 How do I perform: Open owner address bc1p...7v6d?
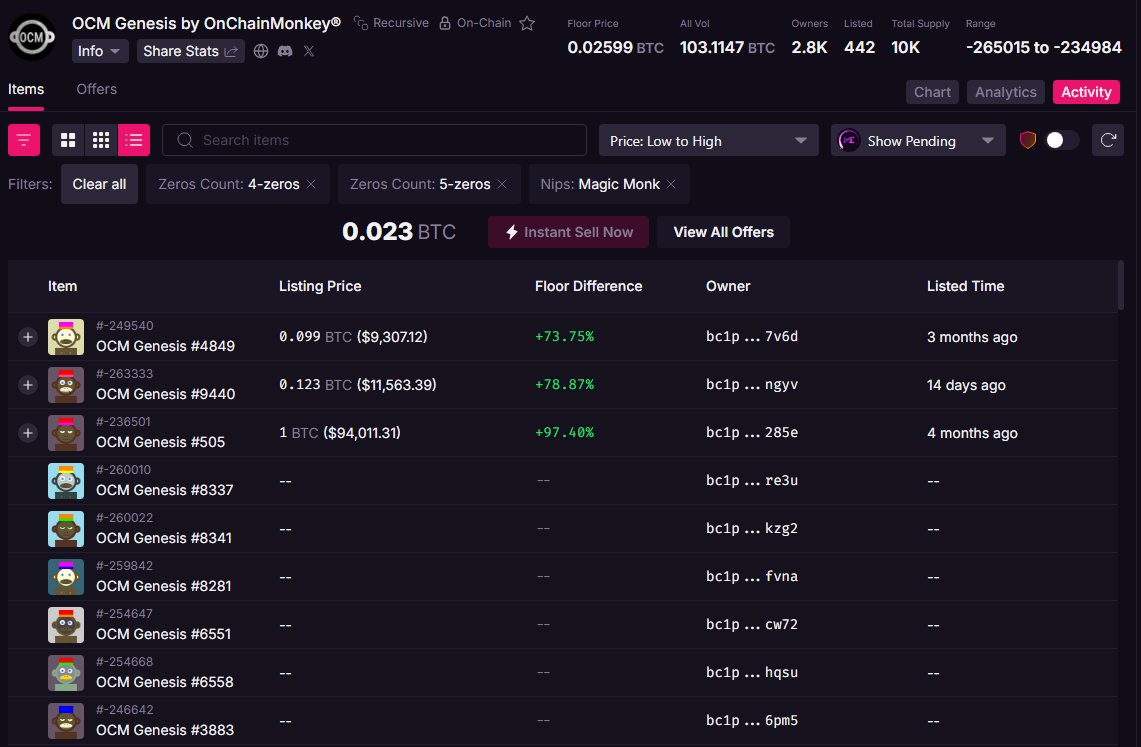pos(752,337)
